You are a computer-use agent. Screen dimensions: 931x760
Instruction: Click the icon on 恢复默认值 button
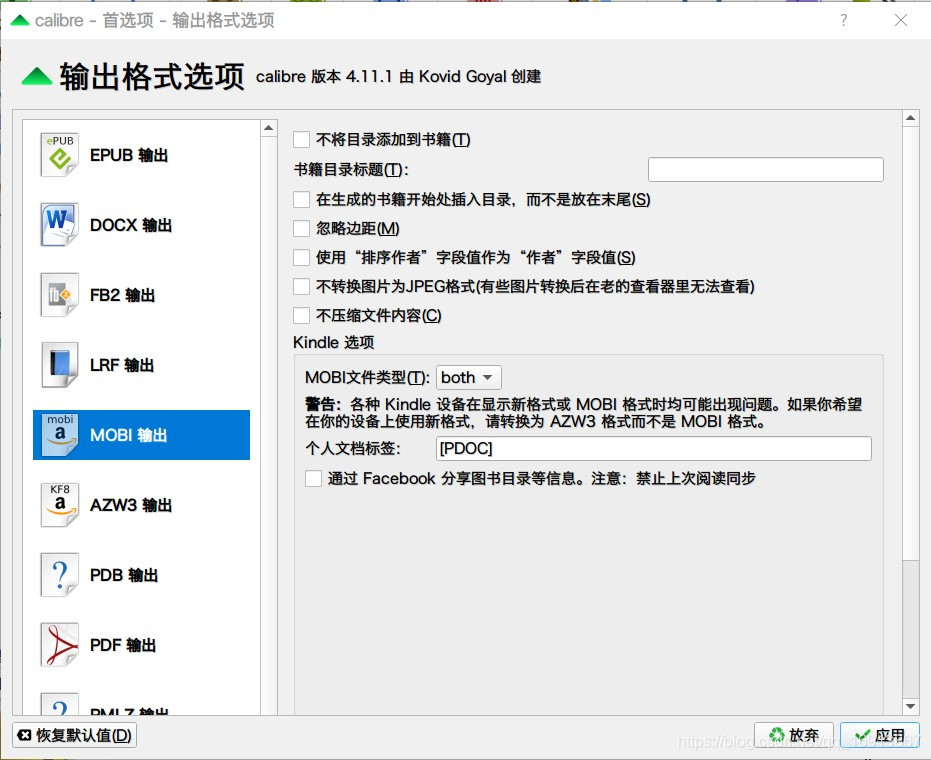[x=24, y=735]
